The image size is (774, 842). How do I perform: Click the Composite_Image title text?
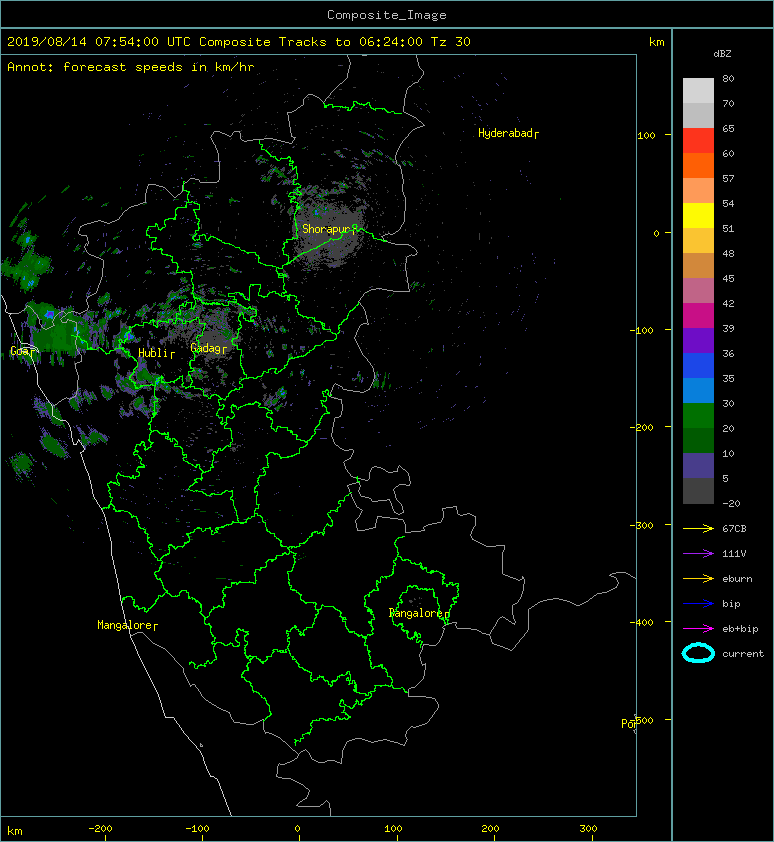[387, 15]
